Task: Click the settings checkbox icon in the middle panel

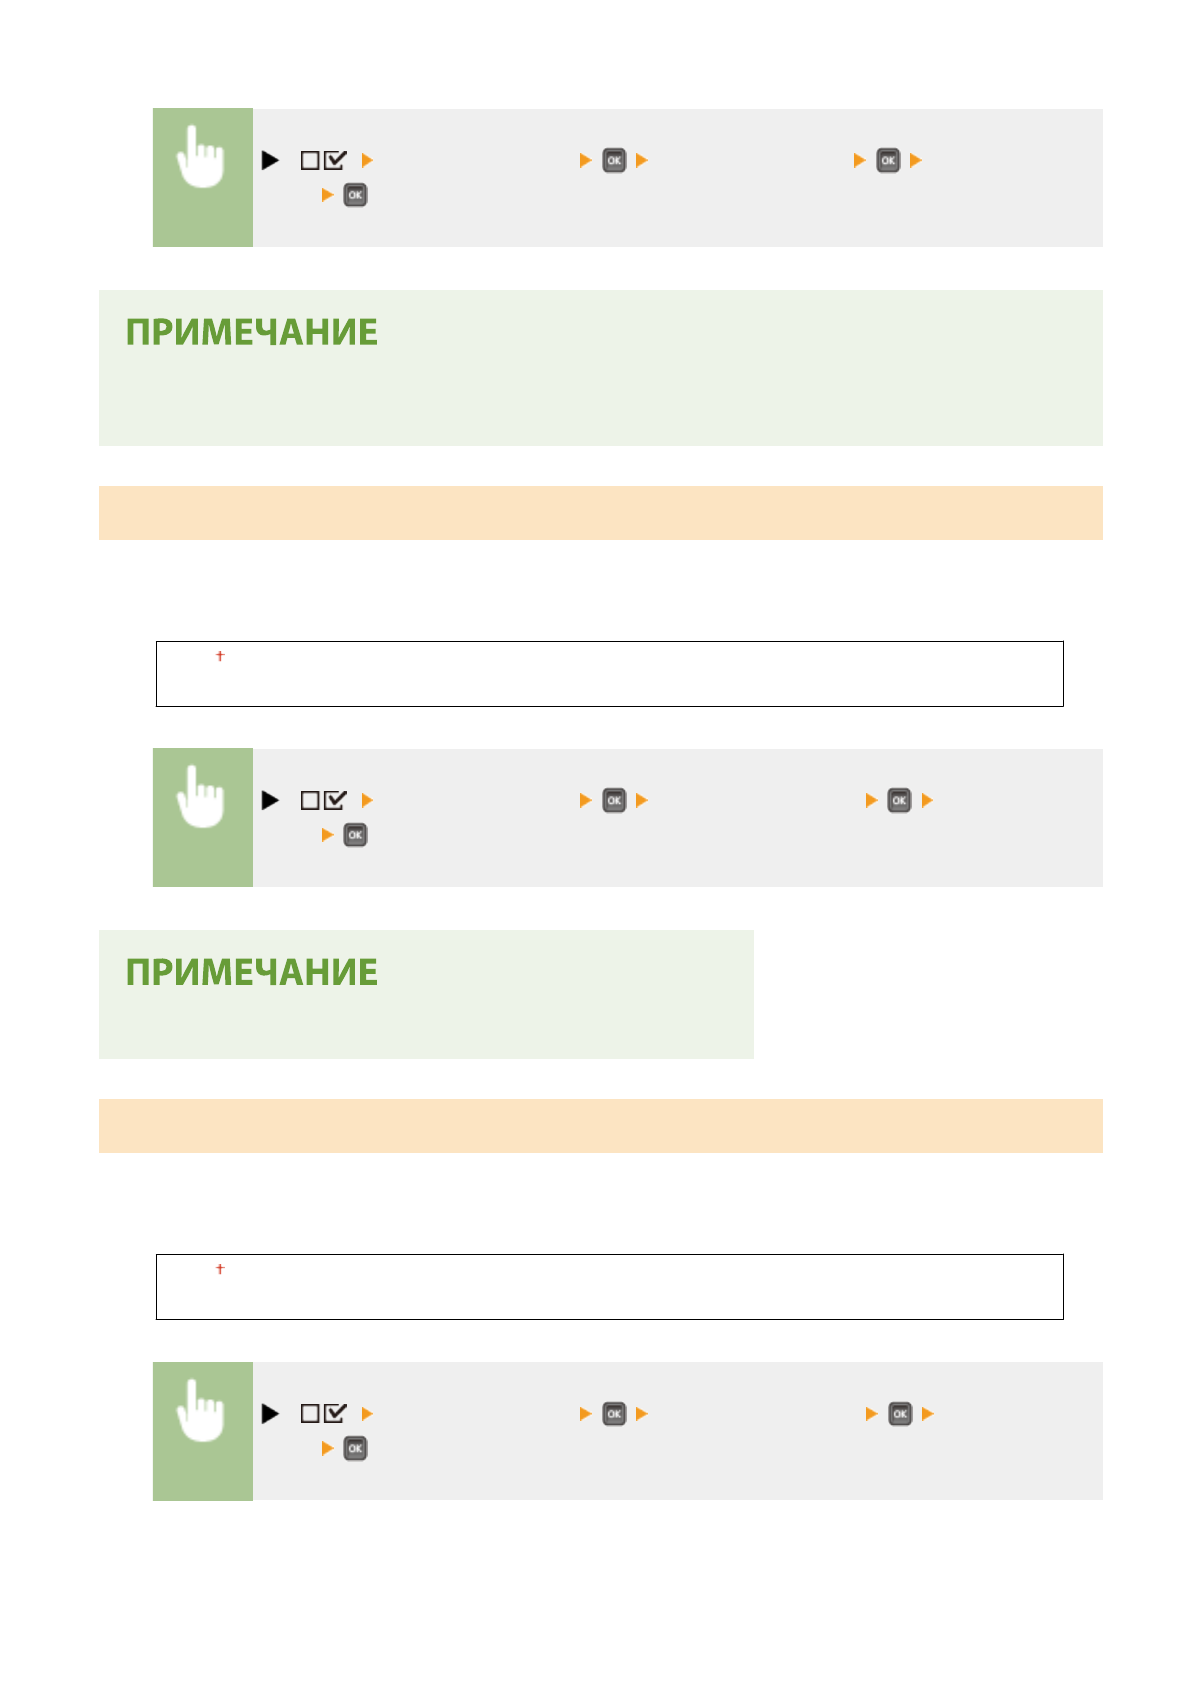Action: (323, 800)
